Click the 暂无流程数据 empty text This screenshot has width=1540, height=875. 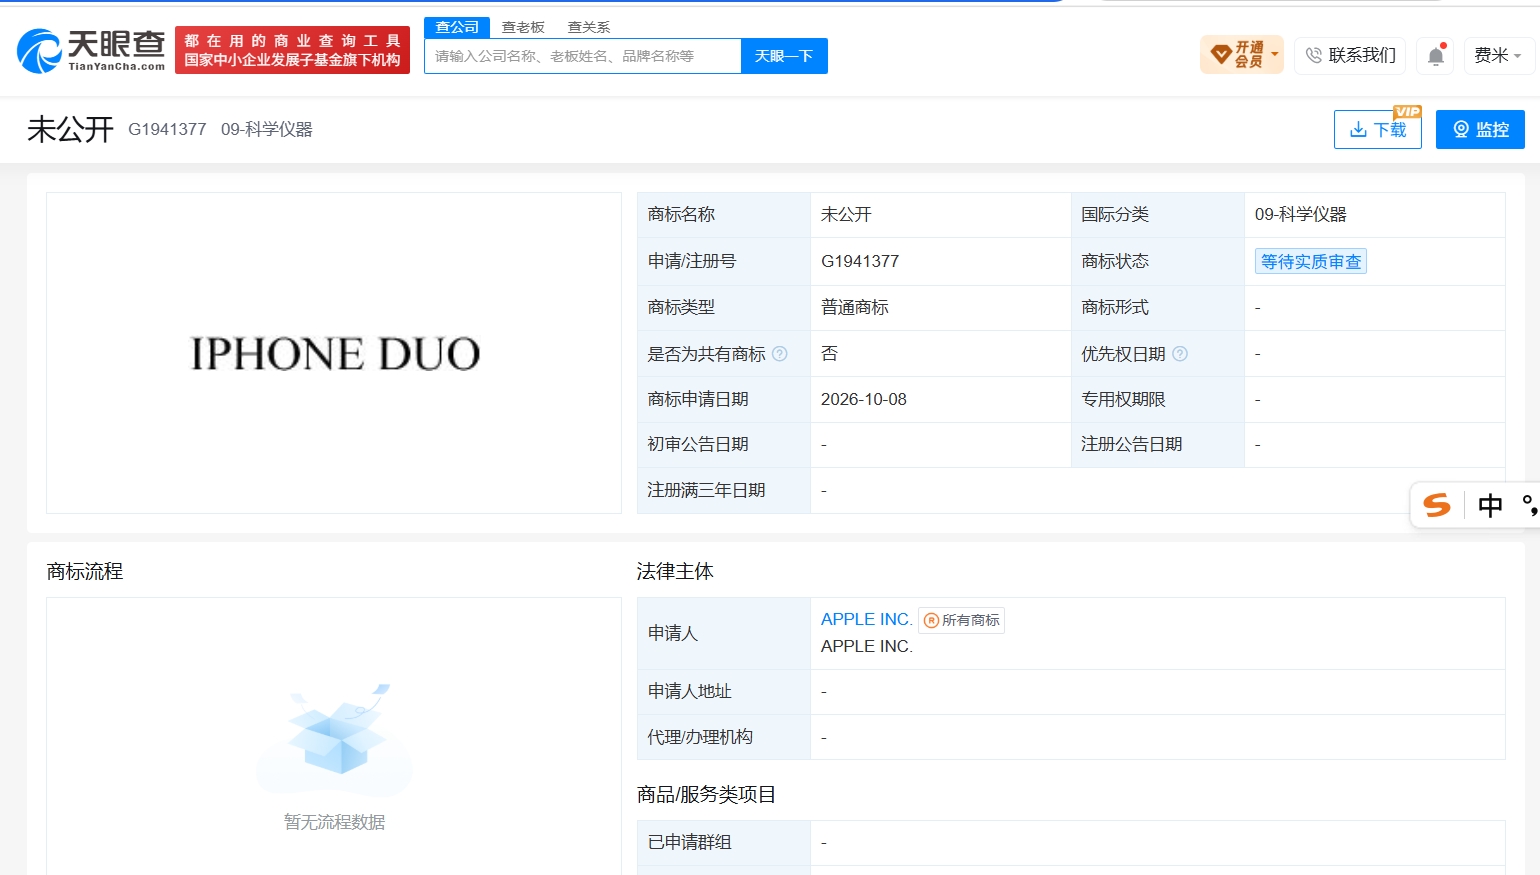[x=335, y=822]
